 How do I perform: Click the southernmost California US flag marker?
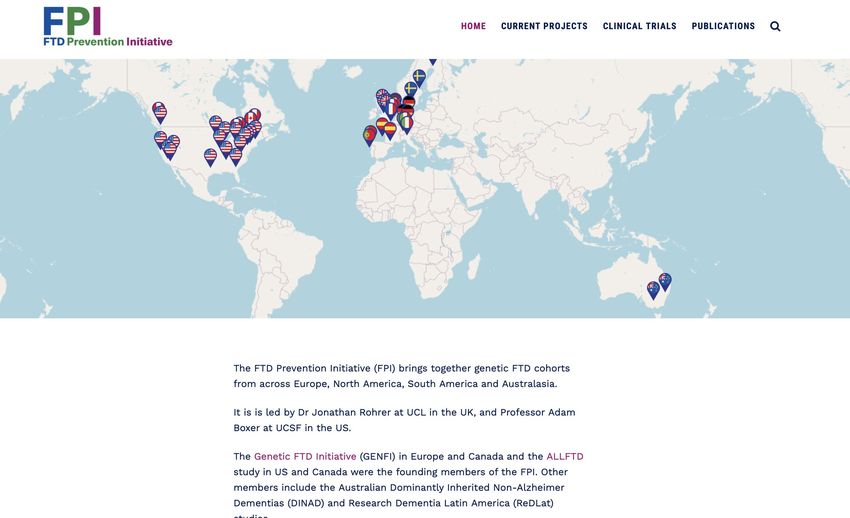[x=170, y=151]
